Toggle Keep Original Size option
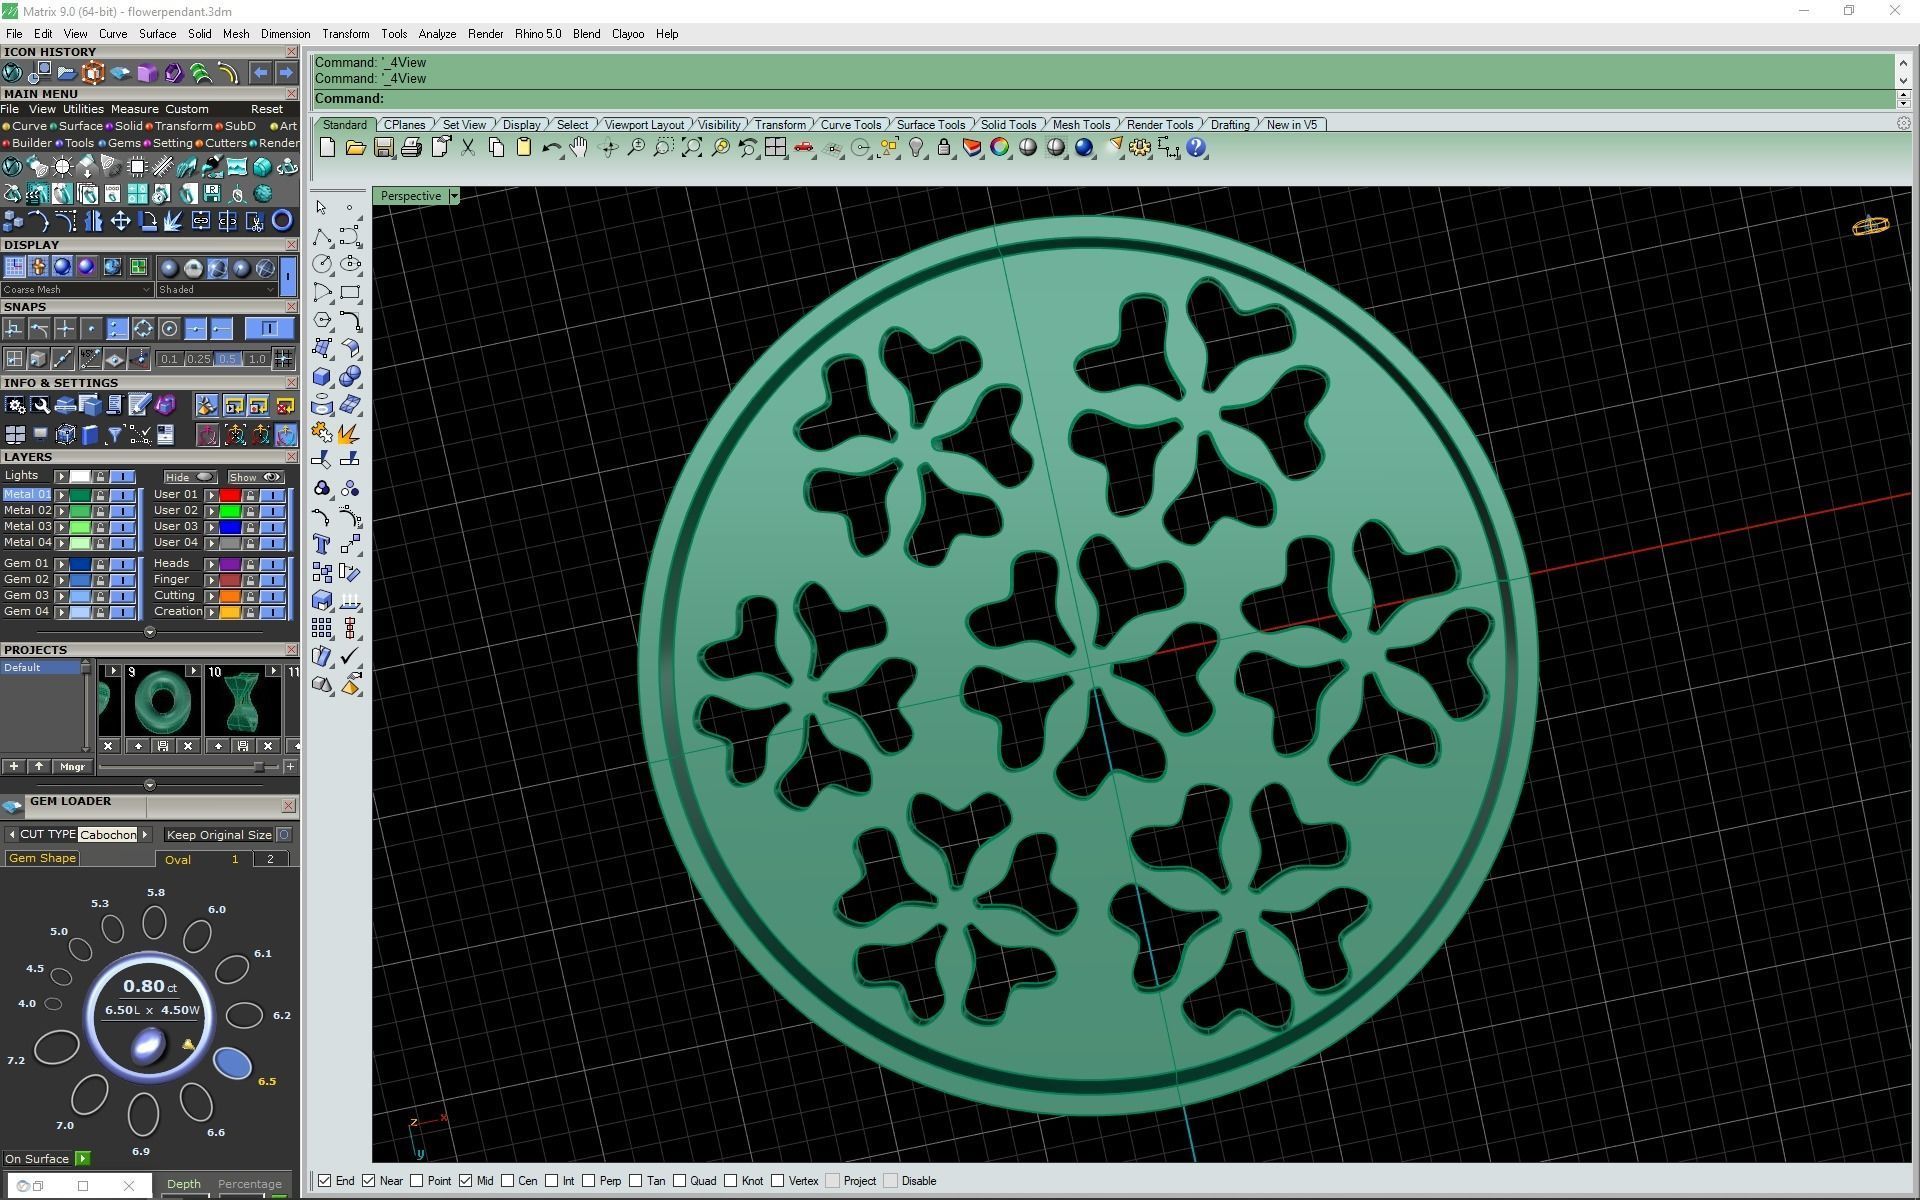1920x1200 pixels. 284,835
